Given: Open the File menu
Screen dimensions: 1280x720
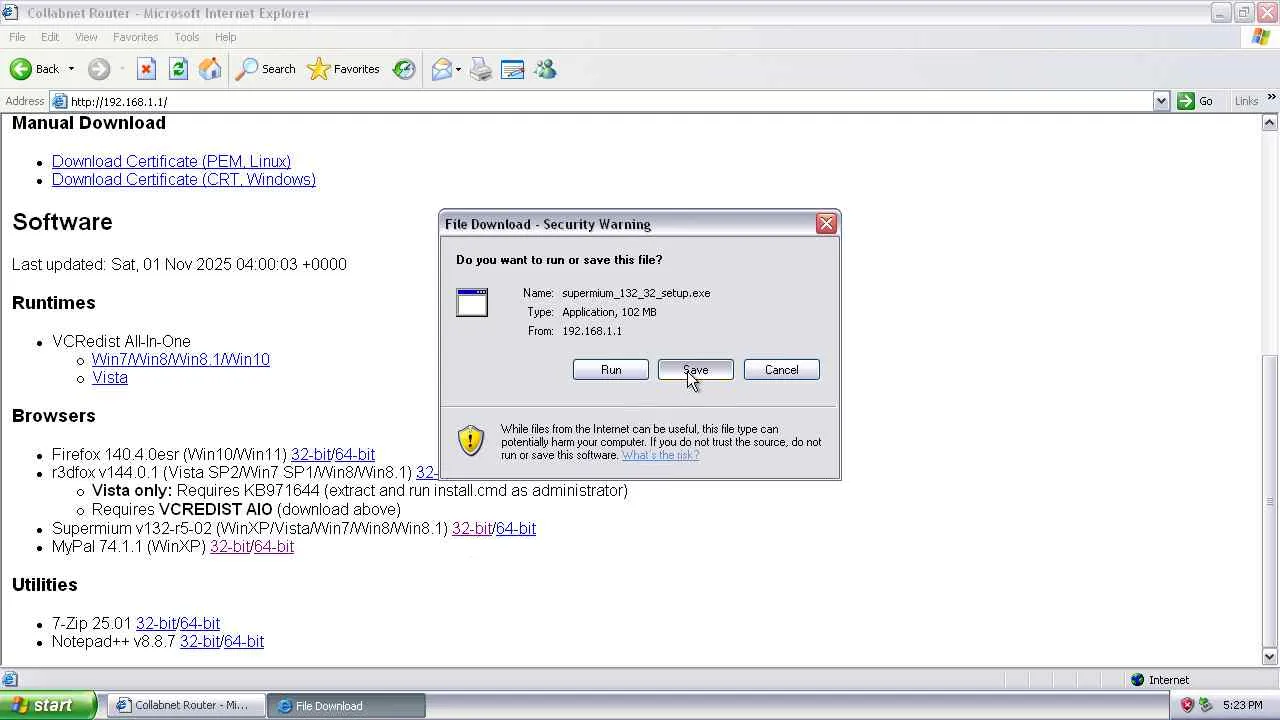Looking at the screenshot, I should tap(17, 37).
